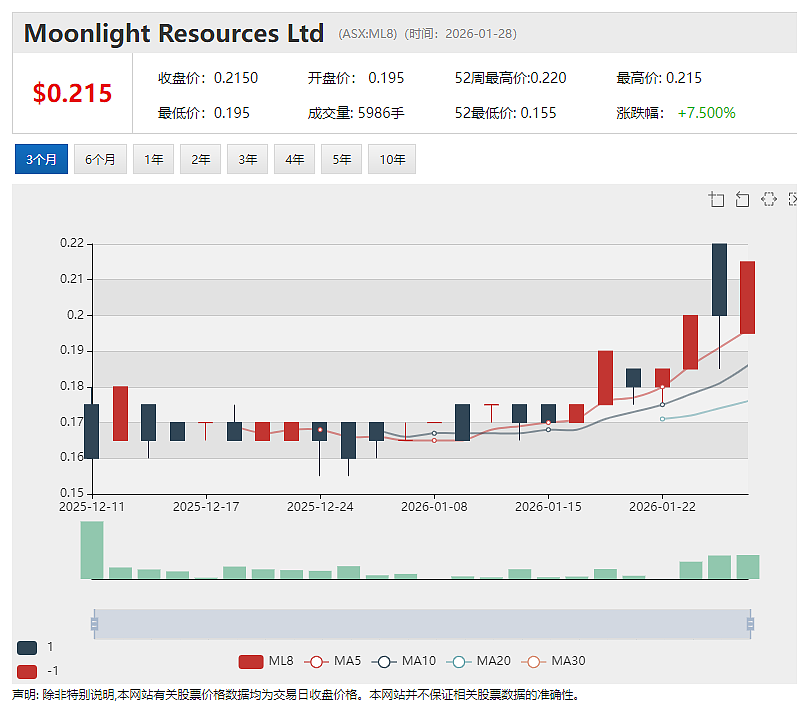
Task: Toggle the MA5 line in legend
Action: (x=332, y=661)
